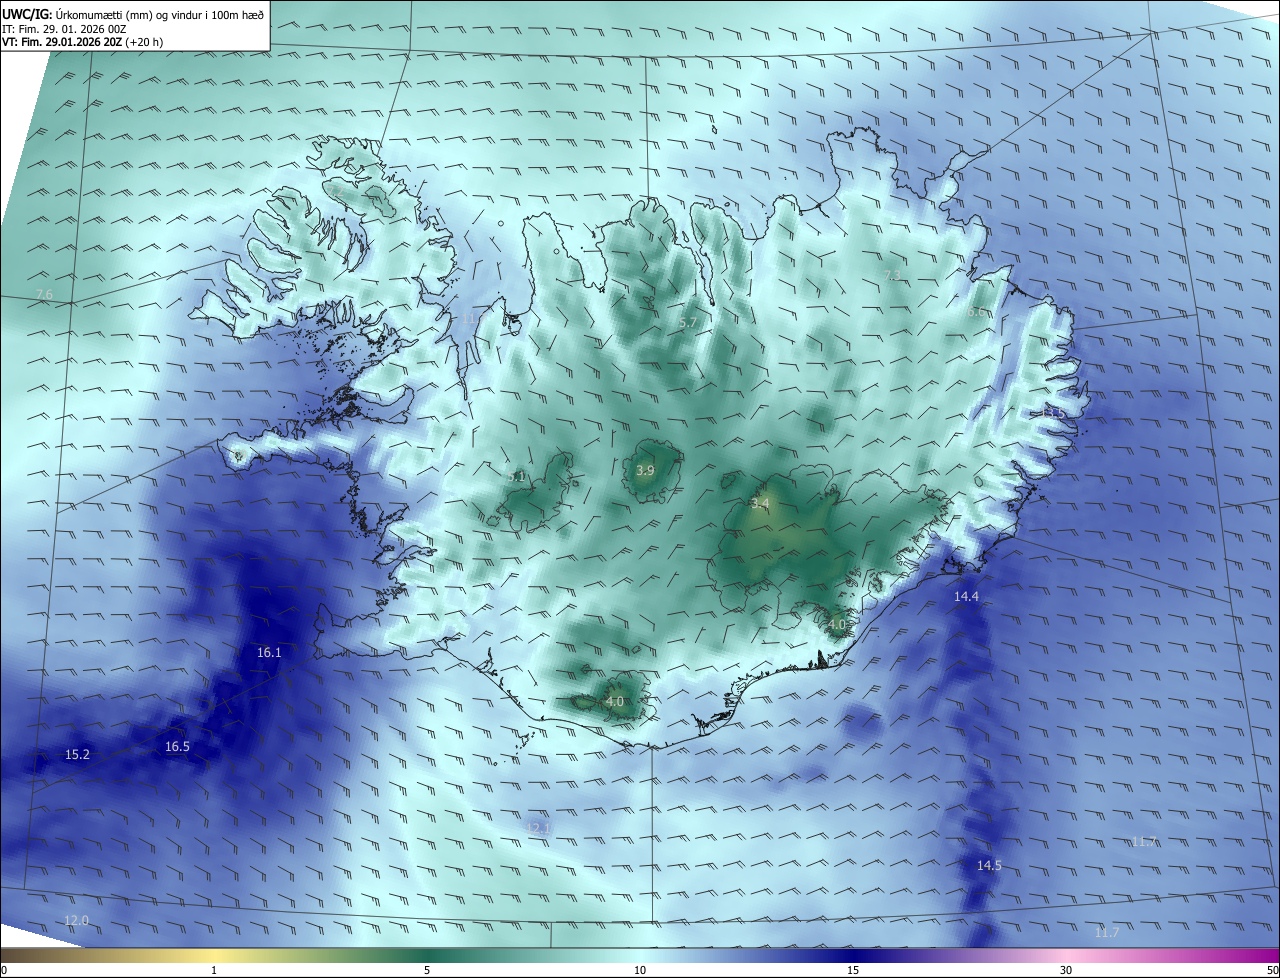Image resolution: width=1280 pixels, height=978 pixels.
Task: Click the precipitation color scale bar
Action: click(x=640, y=955)
